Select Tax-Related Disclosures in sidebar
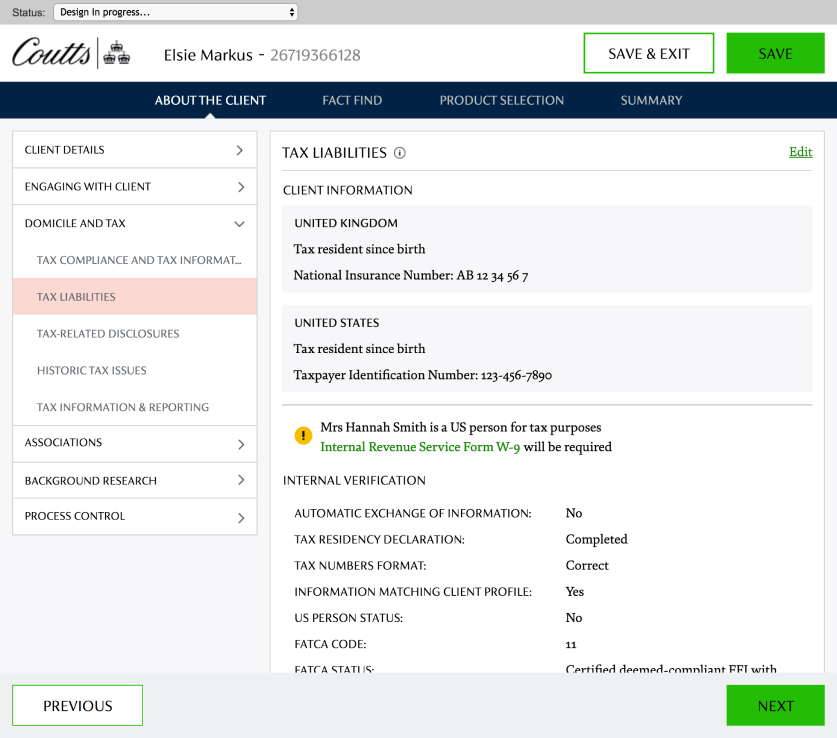 point(108,334)
